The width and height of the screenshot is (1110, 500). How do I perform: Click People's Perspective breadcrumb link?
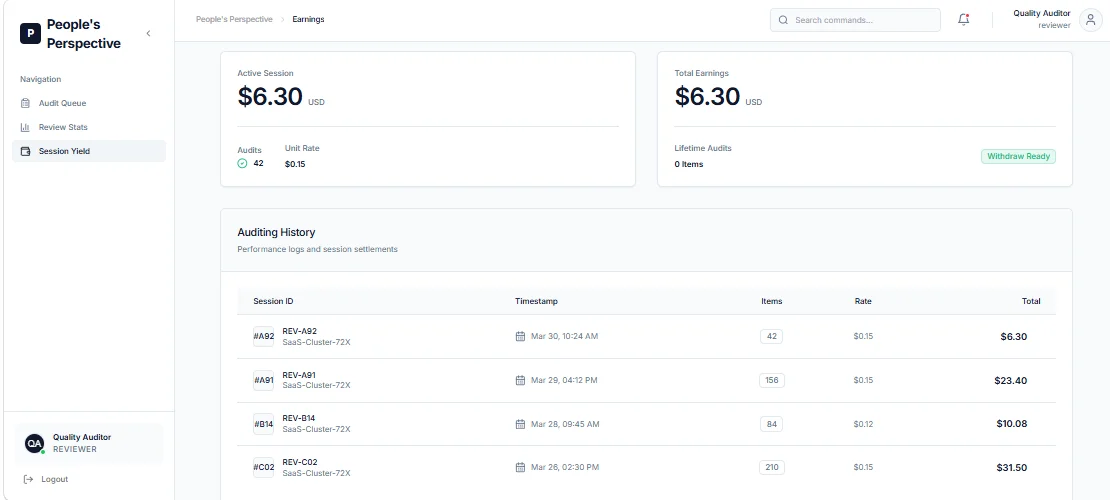pos(234,19)
